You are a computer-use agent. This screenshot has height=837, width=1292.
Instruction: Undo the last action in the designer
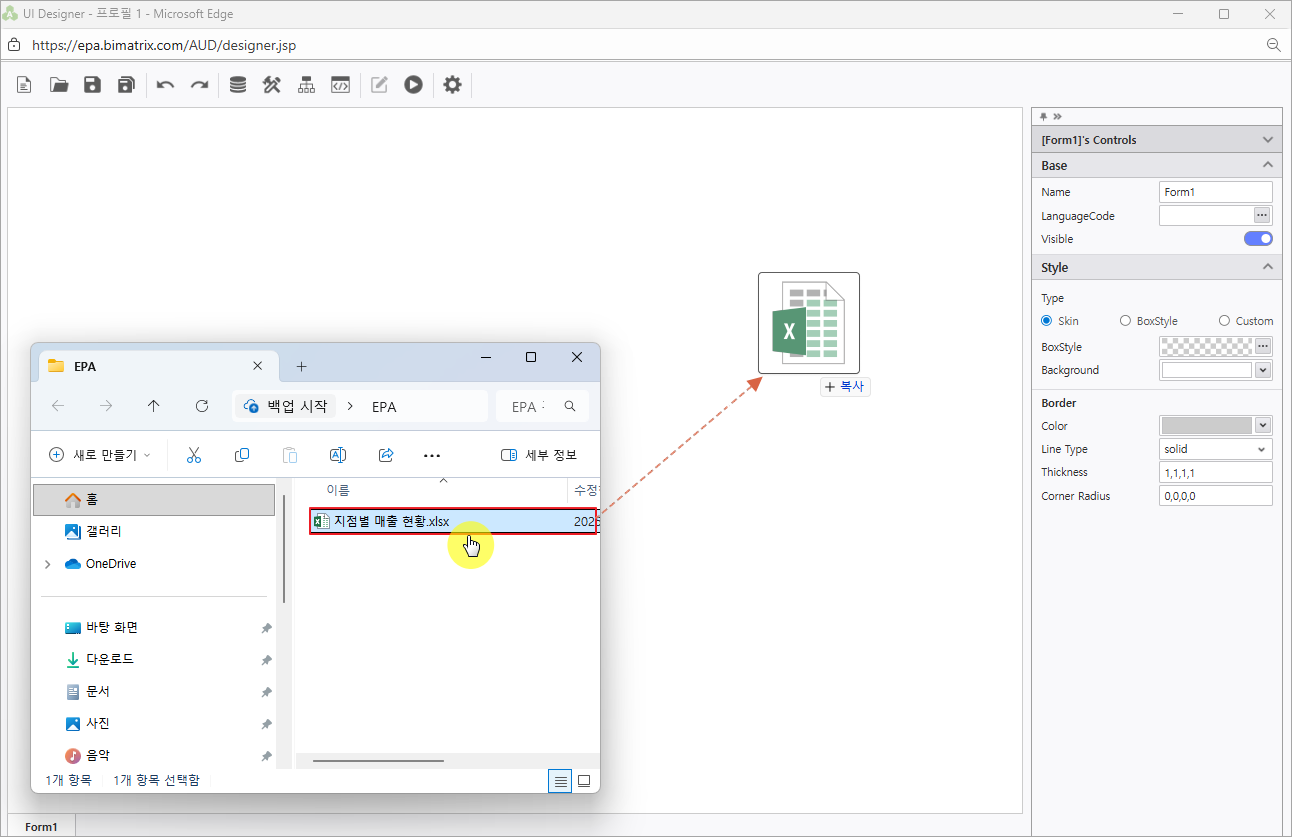(165, 85)
